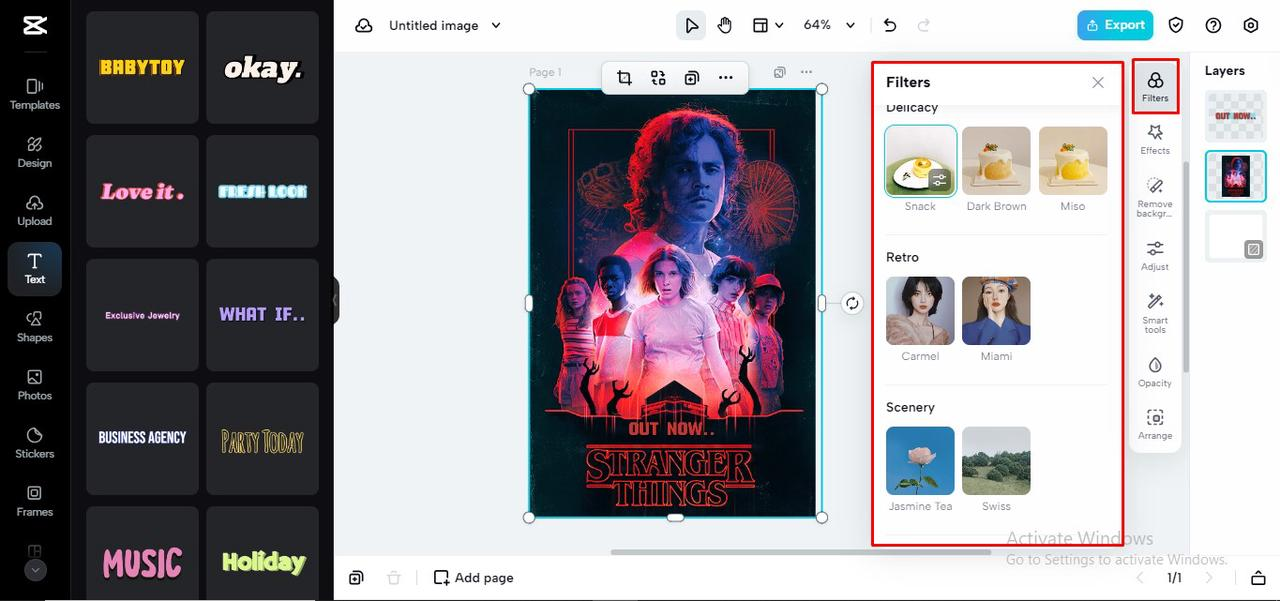The width and height of the screenshot is (1280, 601).
Task: Apply the Carmel filter
Action: (x=920, y=310)
